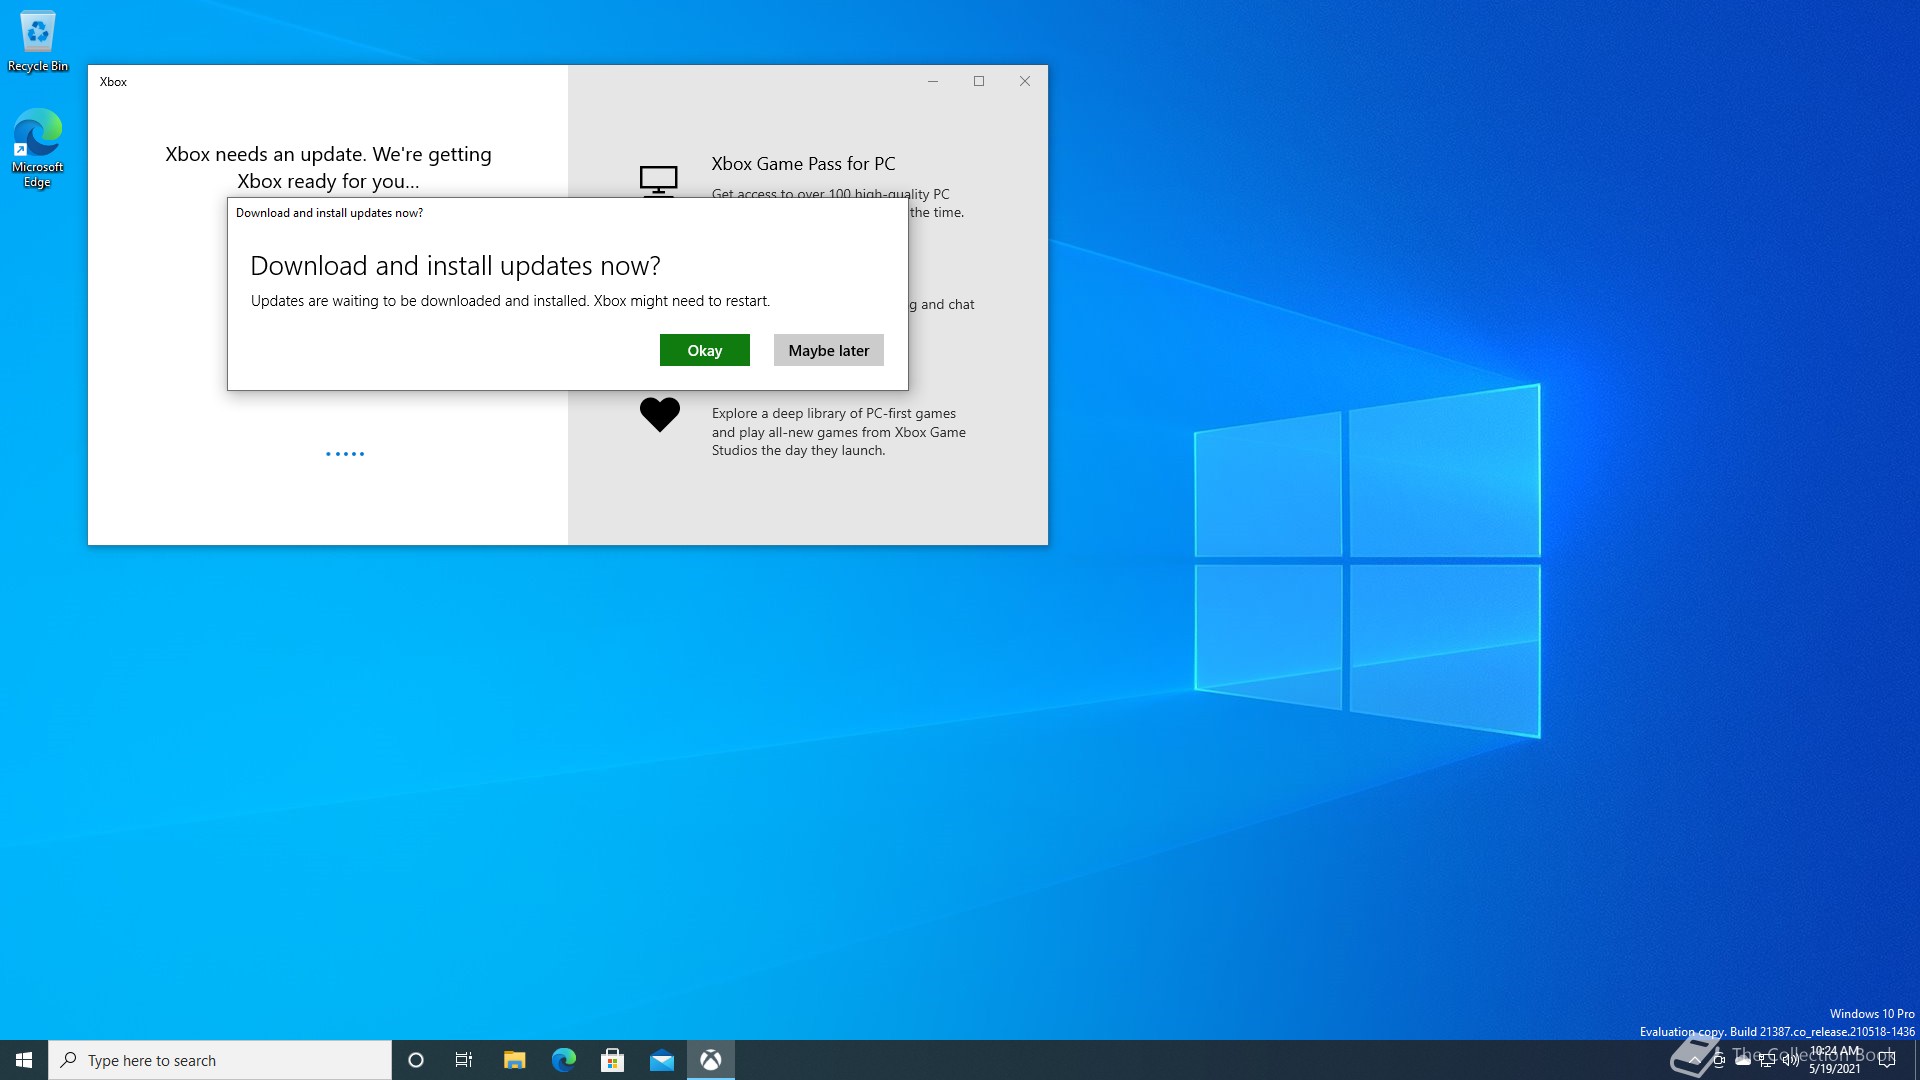Select the Xbox Game Pass for PC heading
1920x1080 pixels.
point(803,163)
